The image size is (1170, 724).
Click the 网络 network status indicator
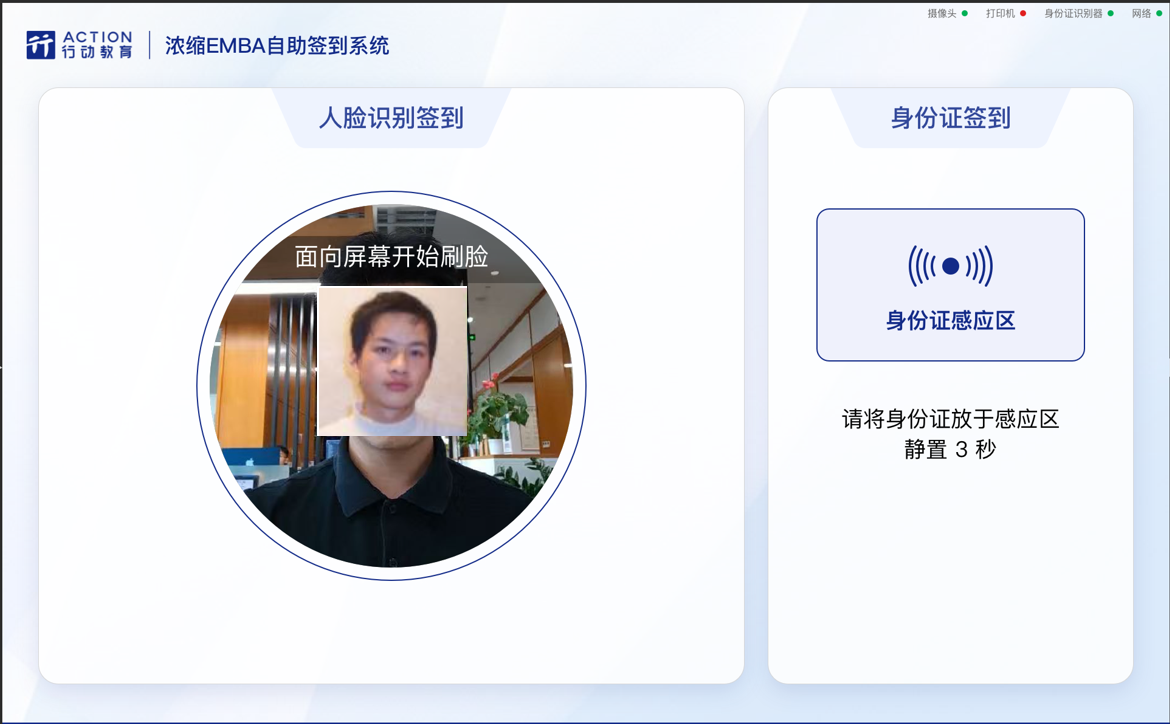pos(1146,13)
